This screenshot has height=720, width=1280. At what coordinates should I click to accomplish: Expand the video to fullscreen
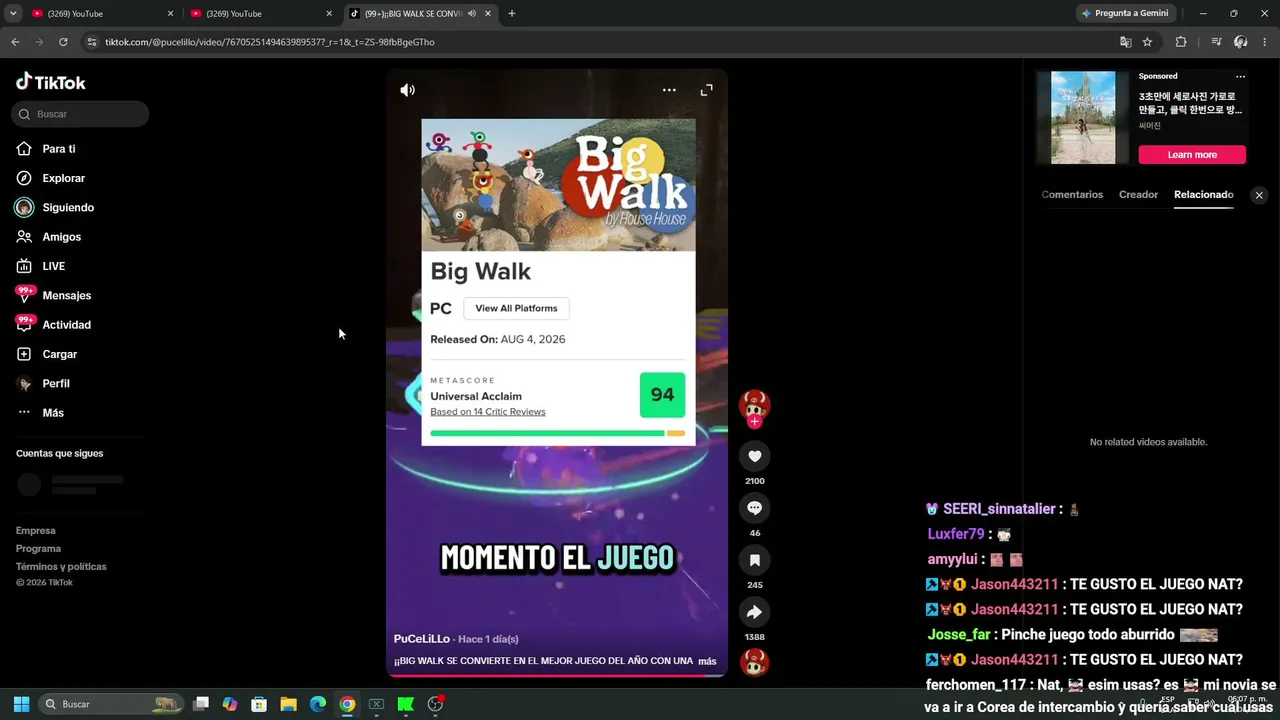707,90
